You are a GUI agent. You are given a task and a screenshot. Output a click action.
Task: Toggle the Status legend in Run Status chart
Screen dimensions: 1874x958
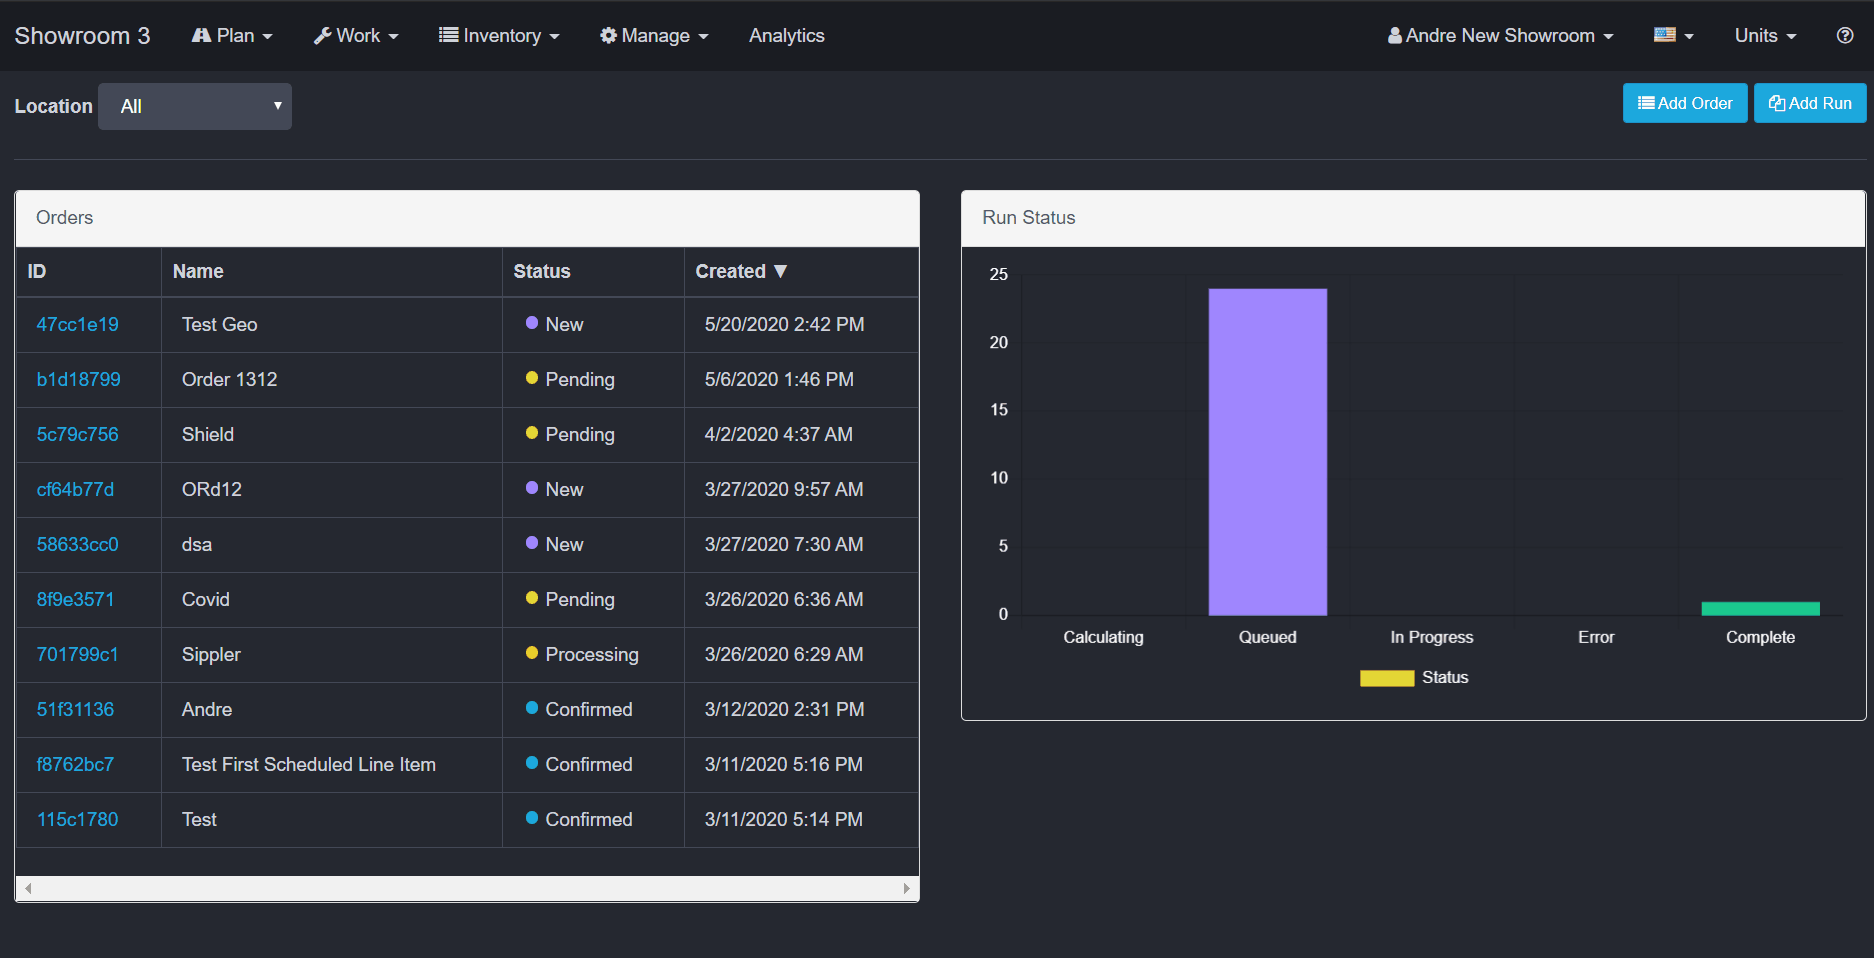click(1444, 677)
